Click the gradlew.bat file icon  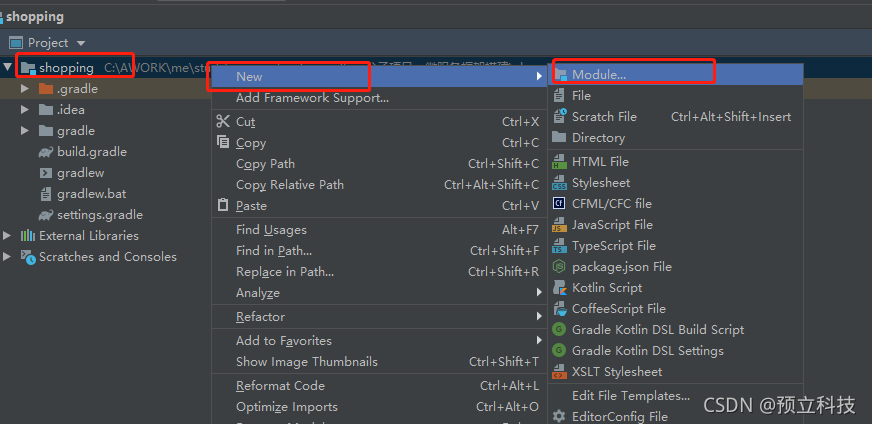[x=46, y=194]
